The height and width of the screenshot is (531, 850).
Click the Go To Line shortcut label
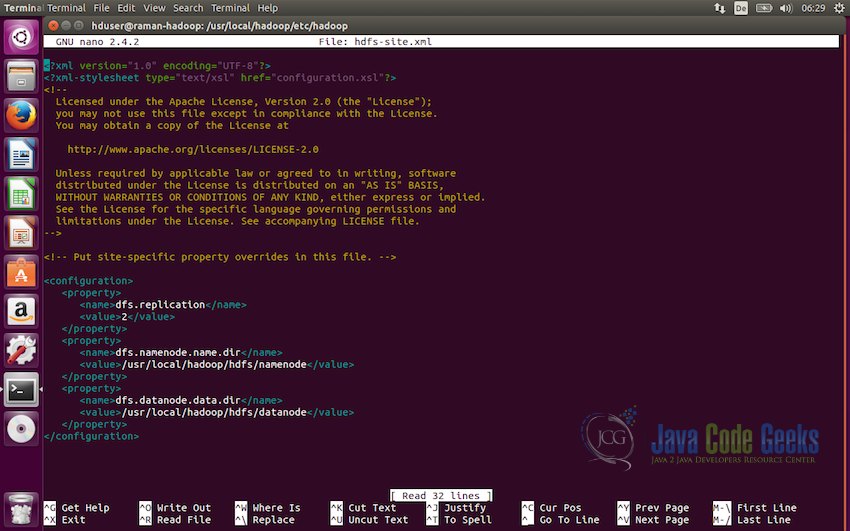(x=569, y=520)
